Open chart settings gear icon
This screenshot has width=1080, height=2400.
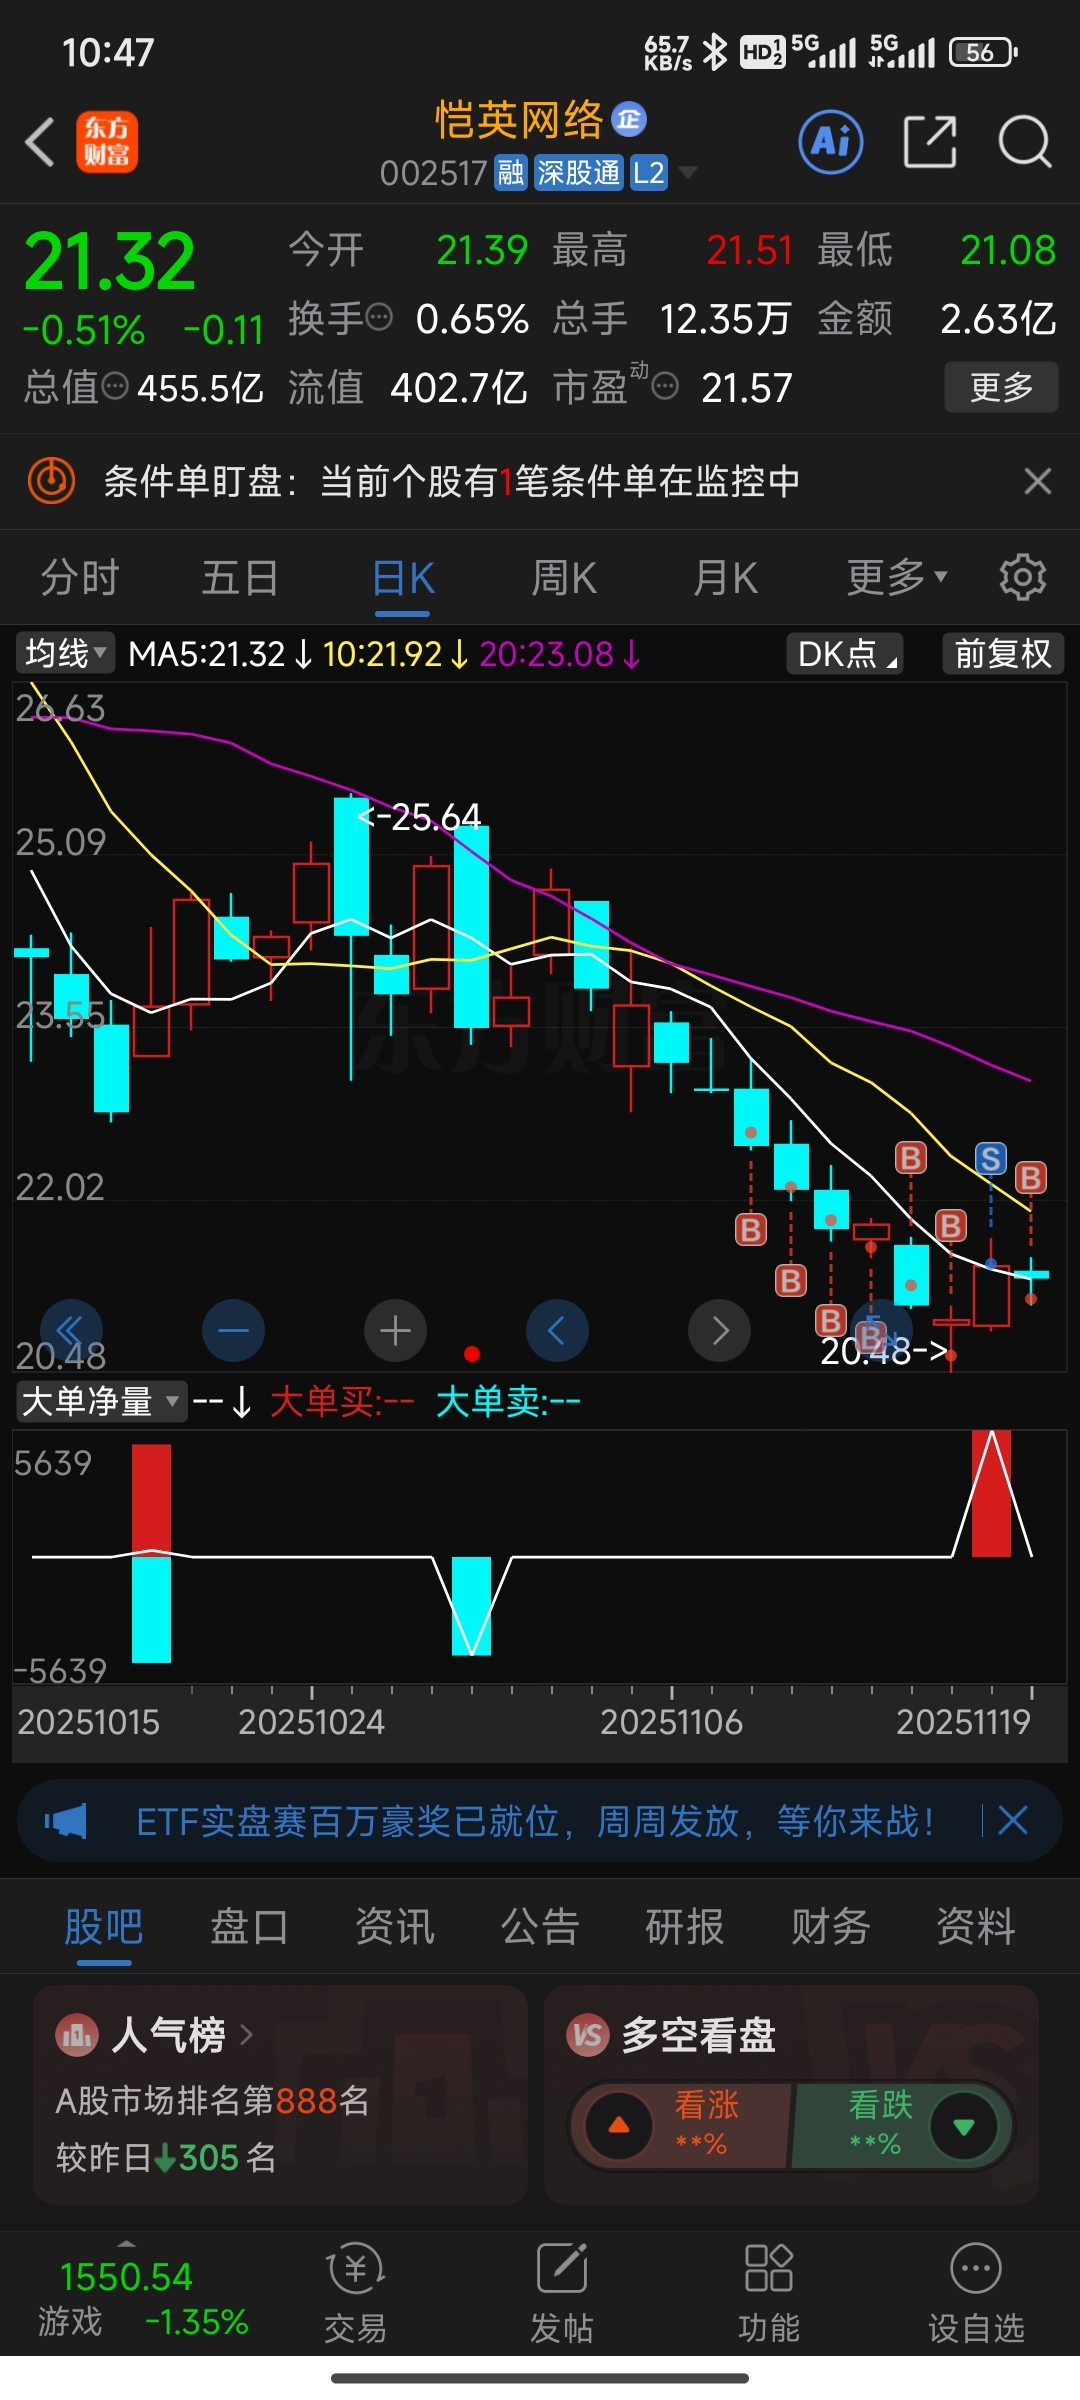coord(1023,577)
